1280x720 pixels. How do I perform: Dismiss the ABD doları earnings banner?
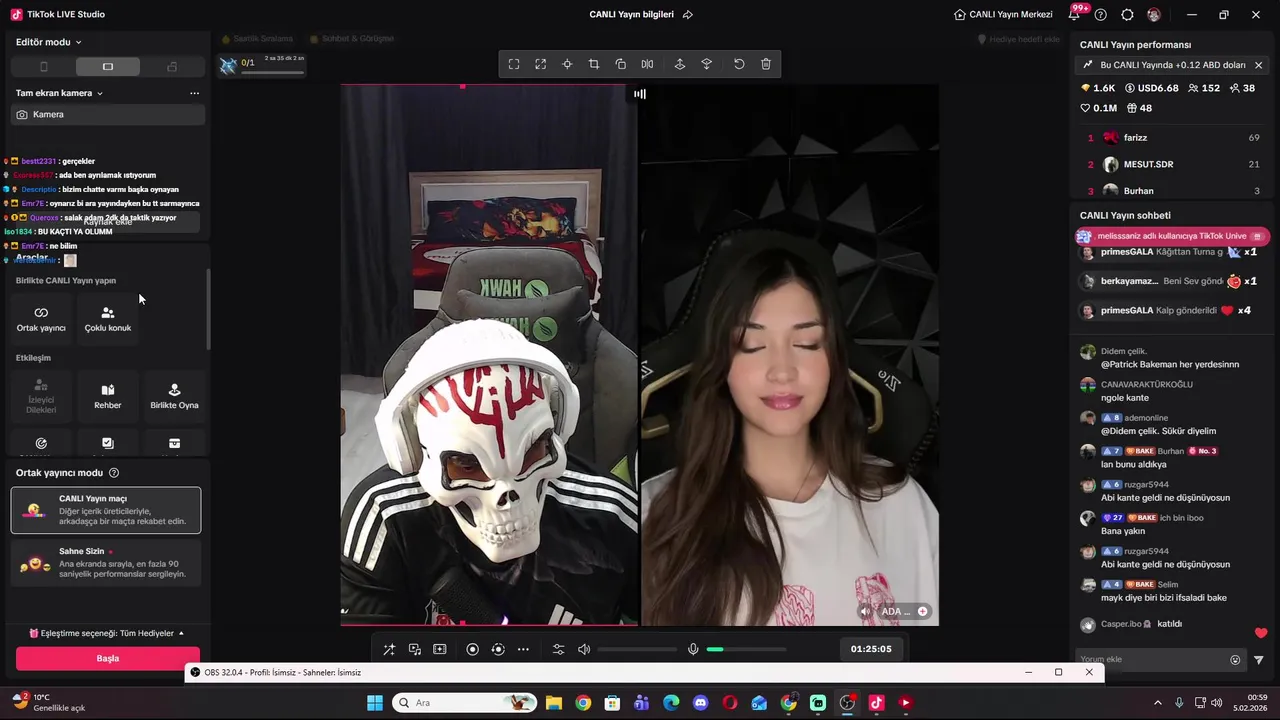point(1258,65)
